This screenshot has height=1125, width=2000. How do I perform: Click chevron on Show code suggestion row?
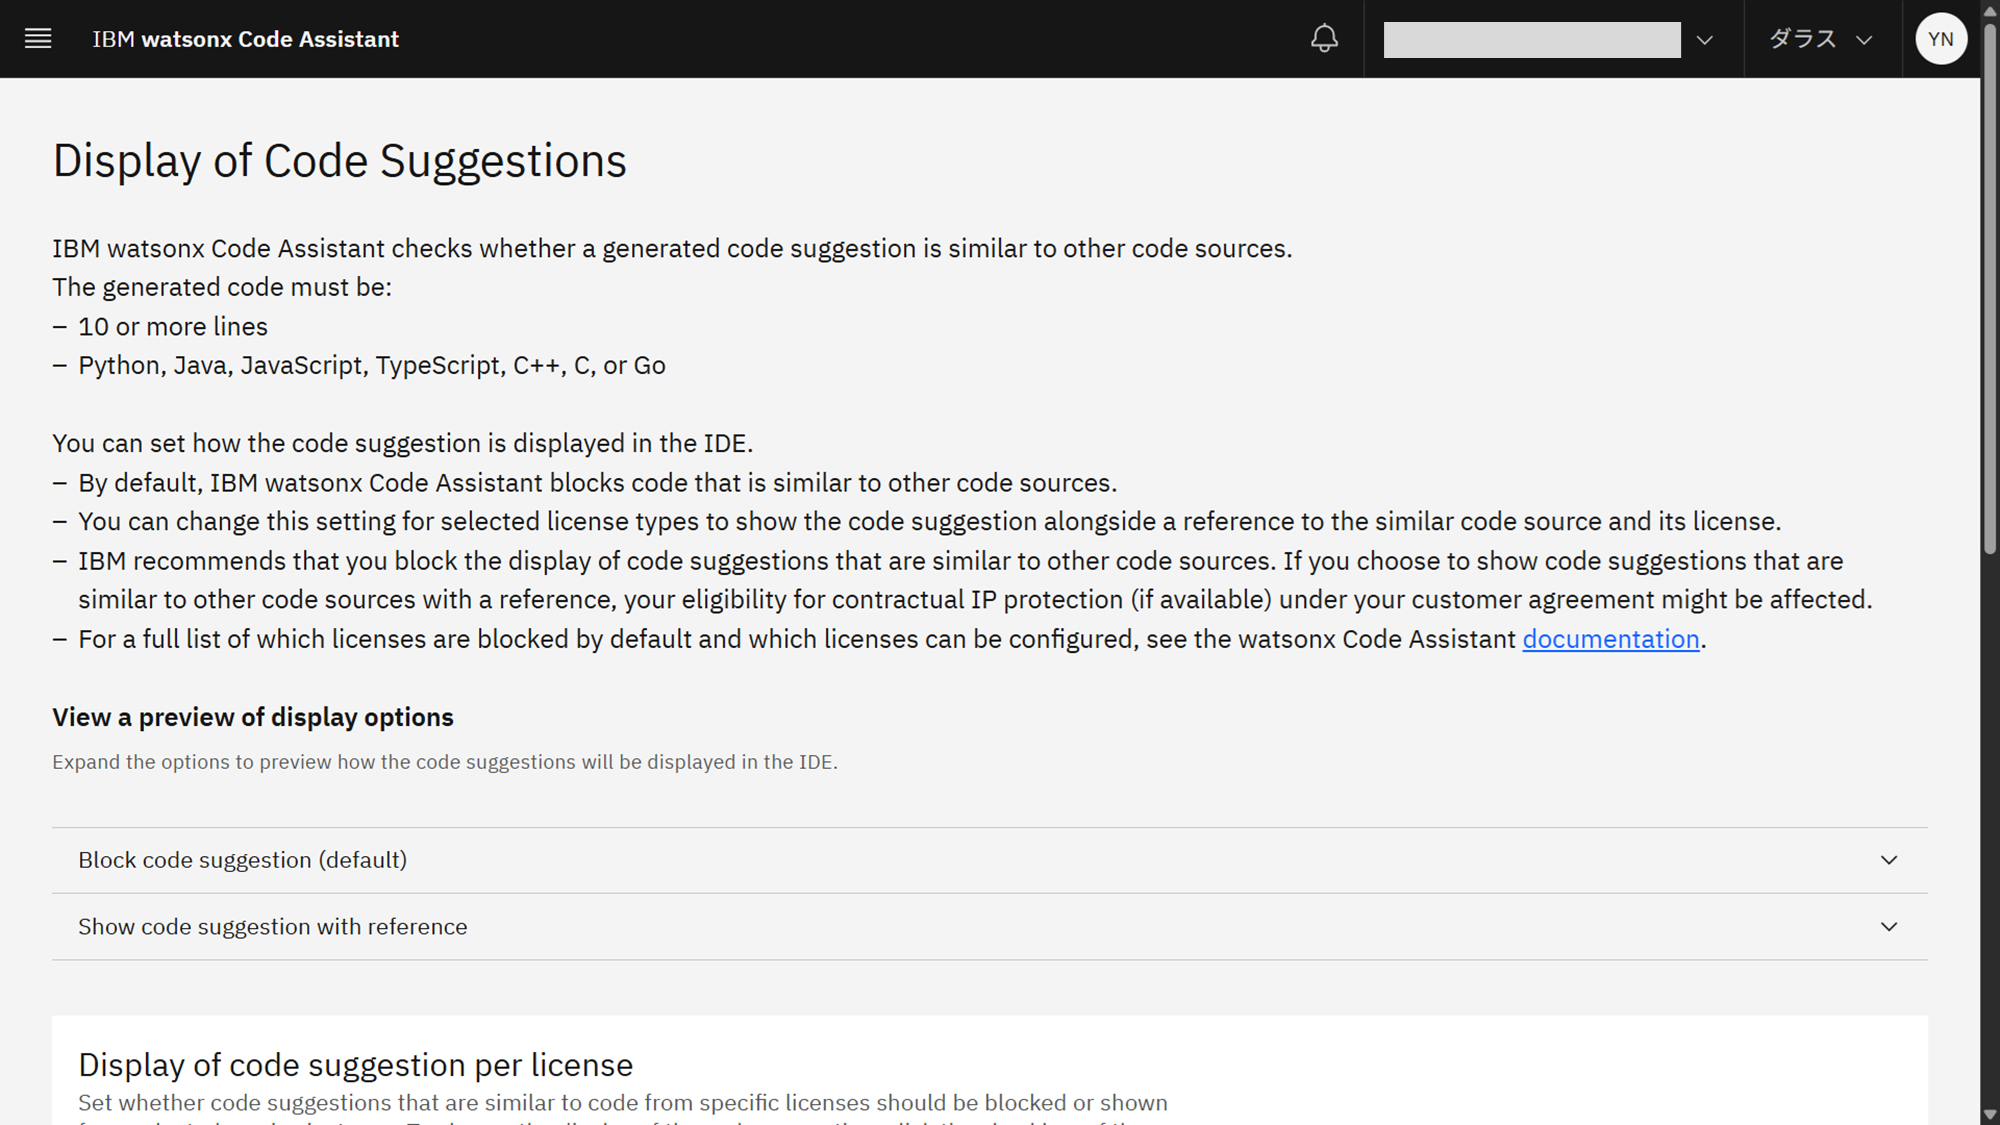tap(1888, 927)
